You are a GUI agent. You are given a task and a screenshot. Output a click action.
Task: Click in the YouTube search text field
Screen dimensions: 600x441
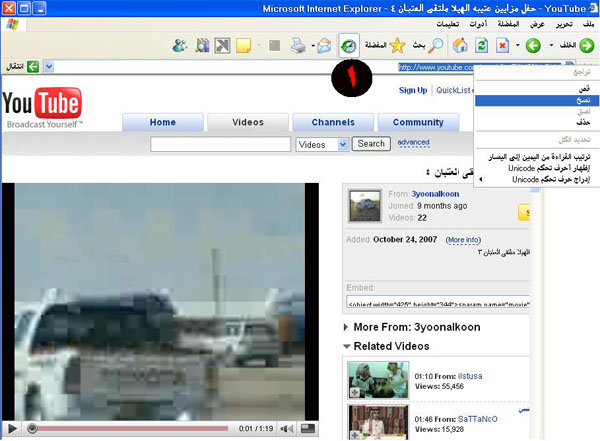pyautogui.click(x=220, y=144)
